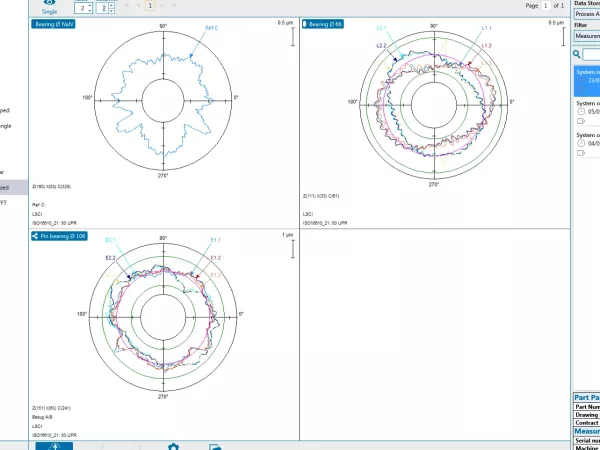Click current page 1 button in pager

151,6
